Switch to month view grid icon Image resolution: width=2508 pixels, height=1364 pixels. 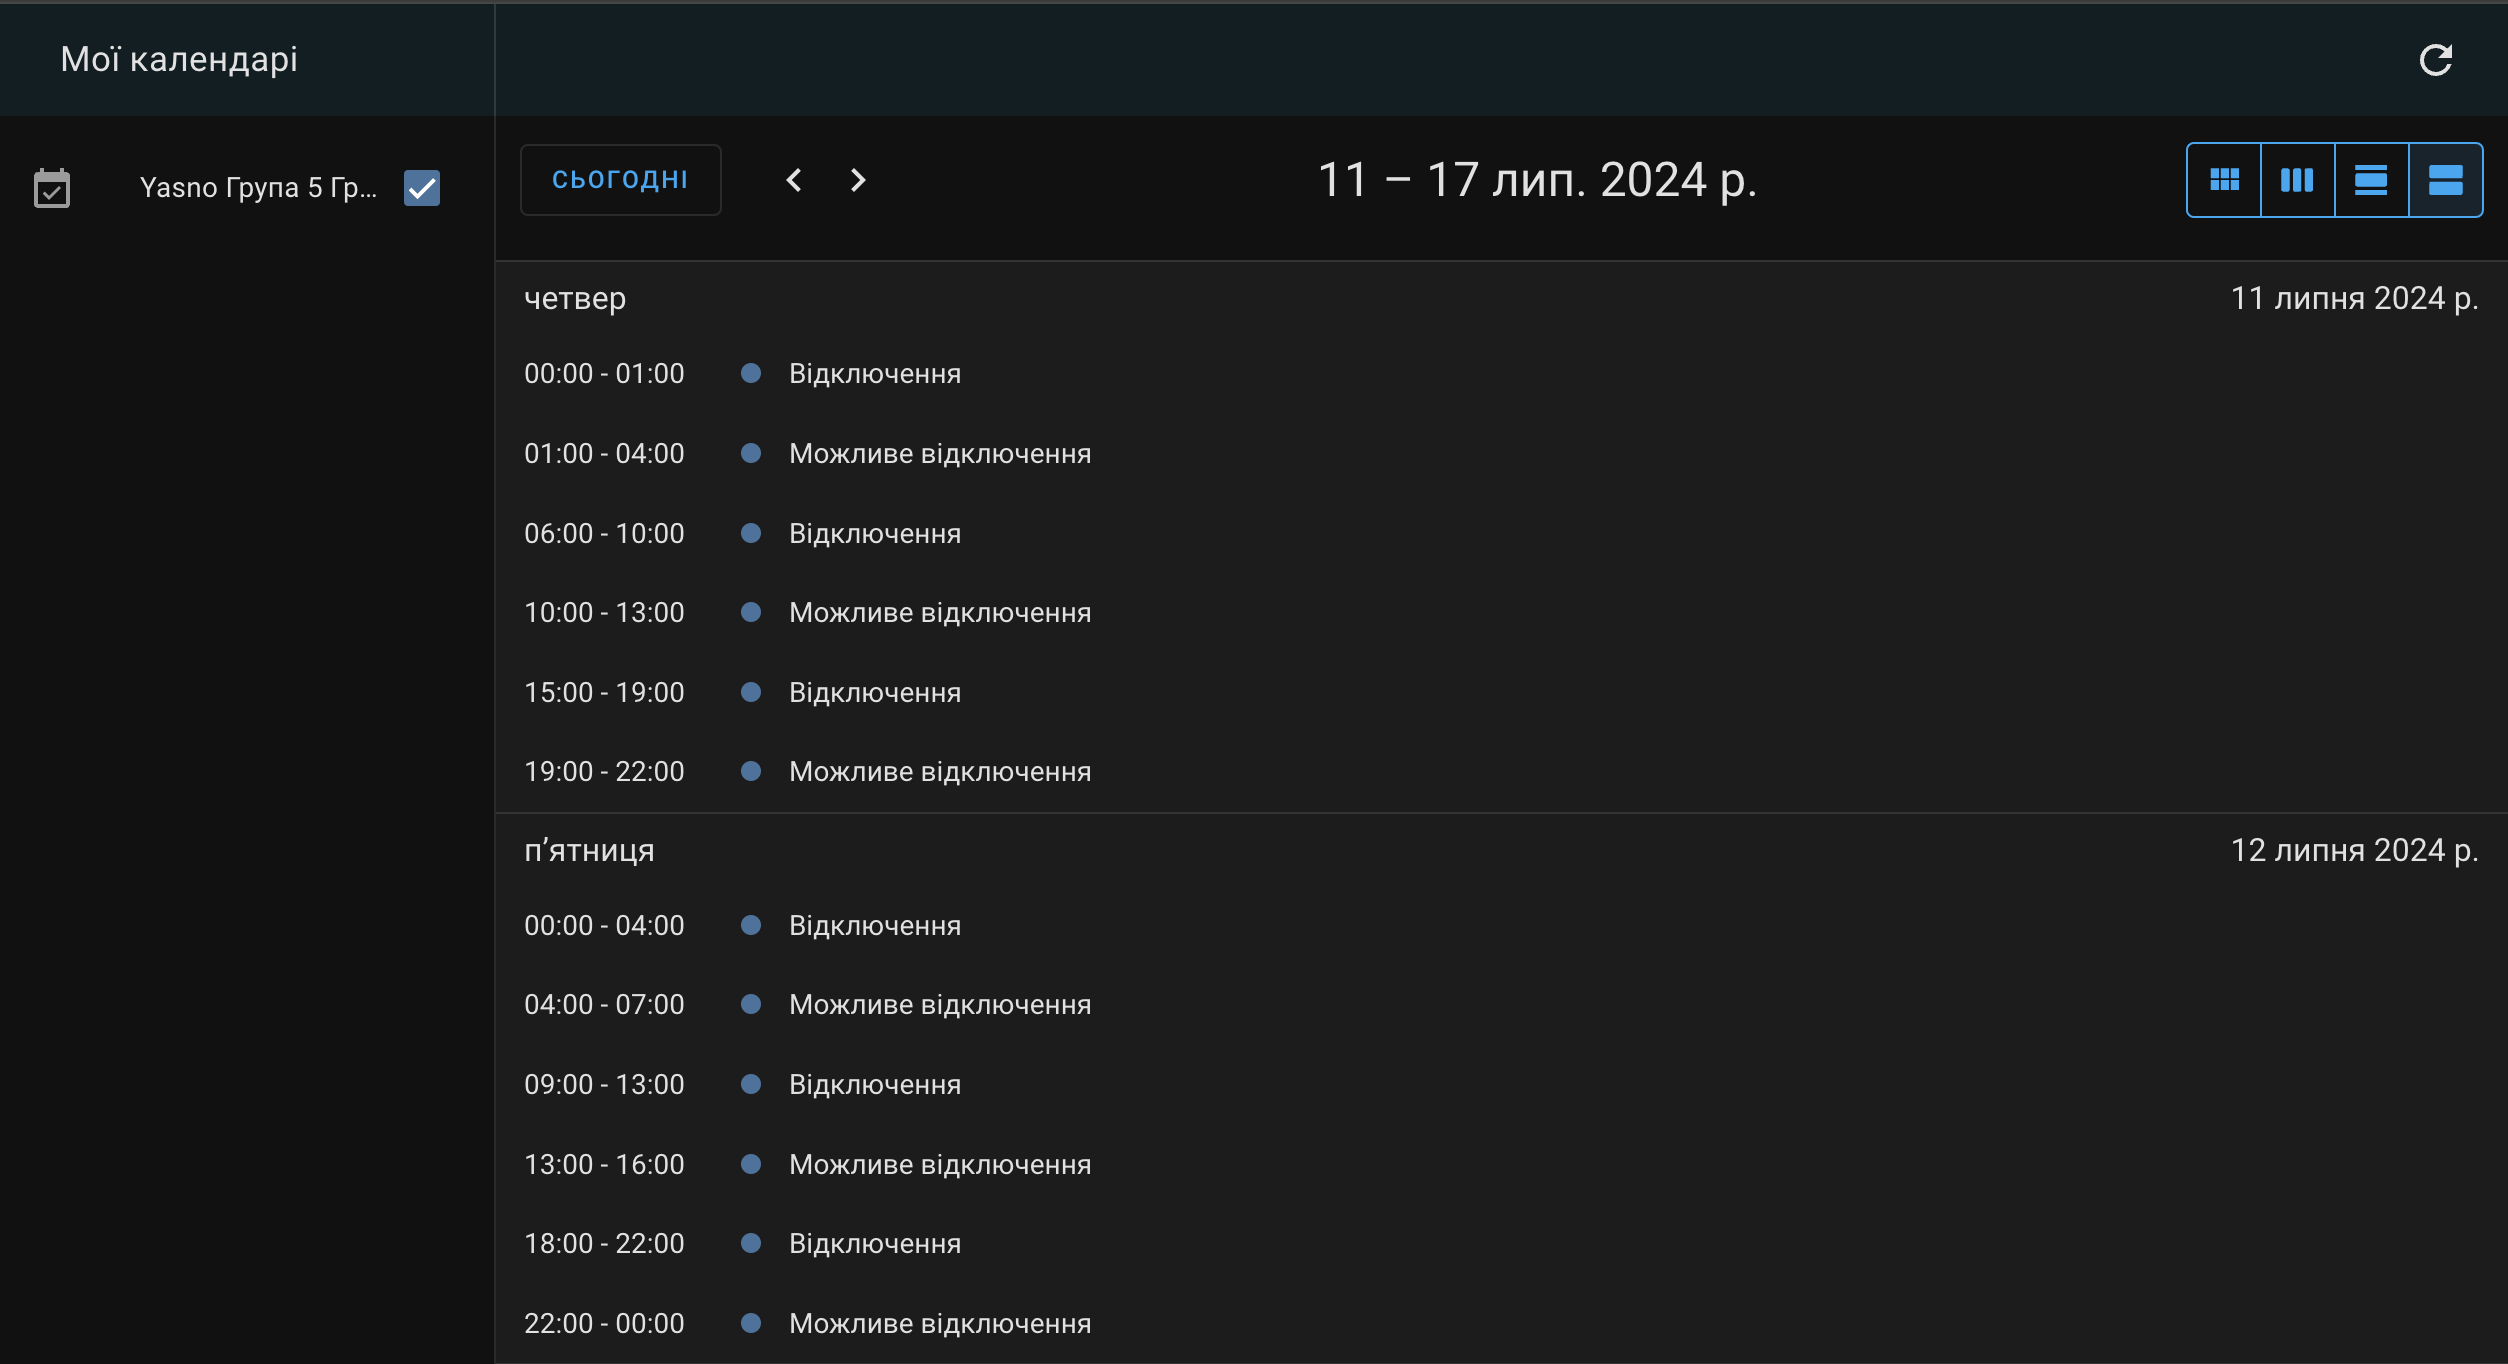coord(2224,180)
